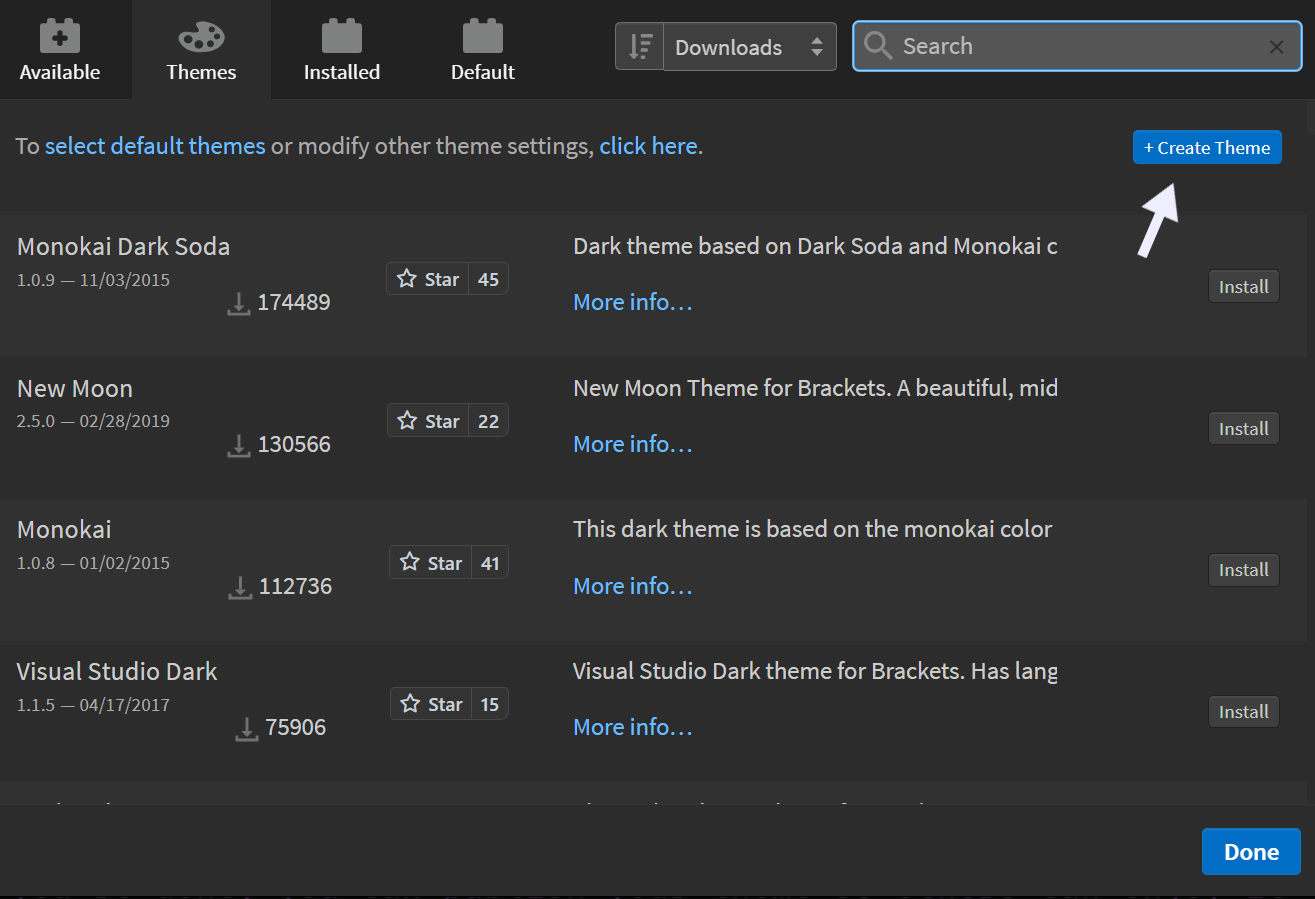Install the Monokai Dark Soda theme

(x=1244, y=287)
